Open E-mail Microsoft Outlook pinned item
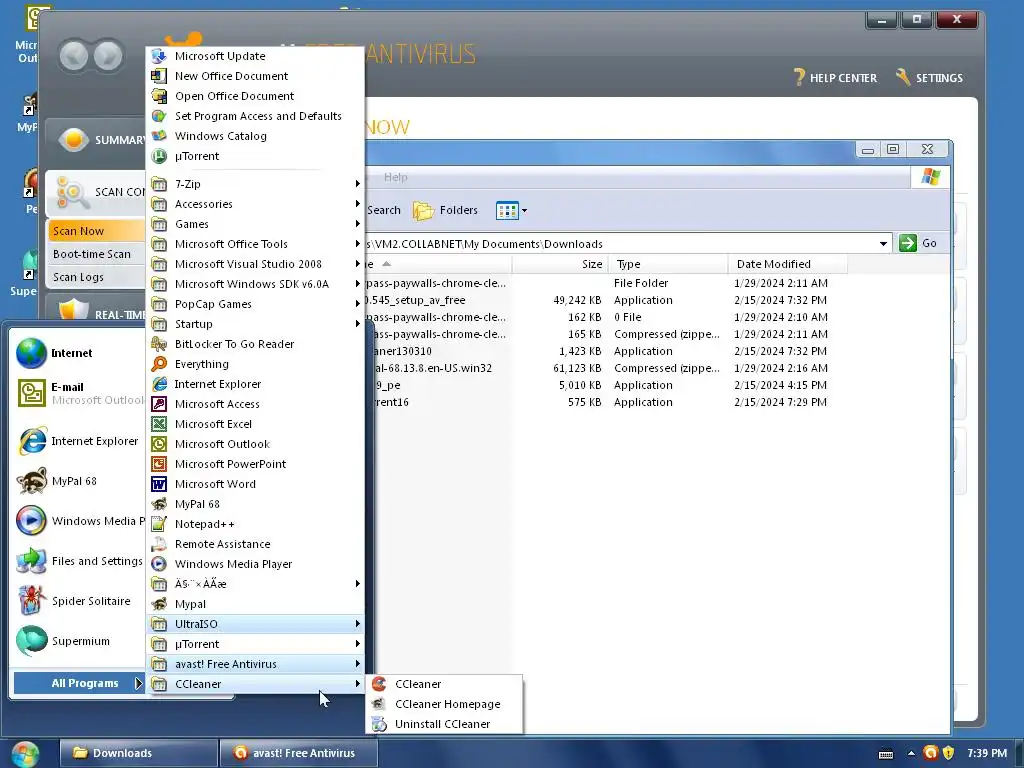The height and width of the screenshot is (768, 1024). click(77, 393)
